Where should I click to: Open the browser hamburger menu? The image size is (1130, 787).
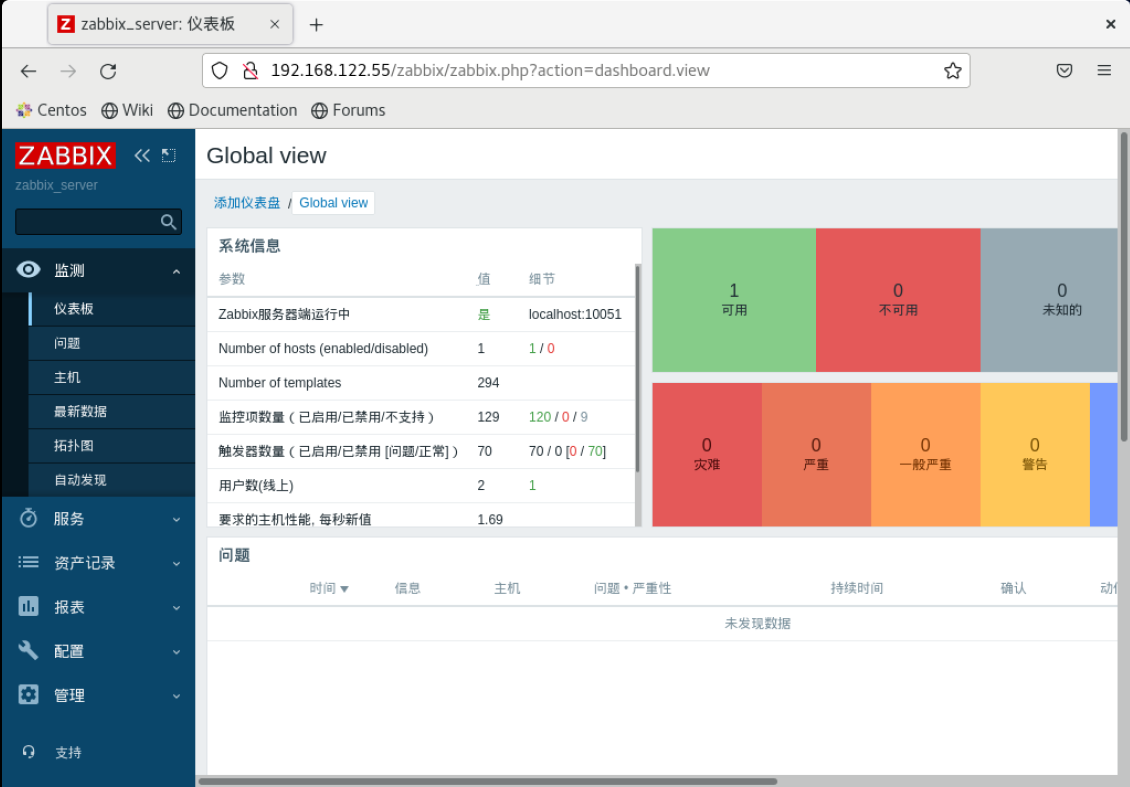tap(1104, 71)
